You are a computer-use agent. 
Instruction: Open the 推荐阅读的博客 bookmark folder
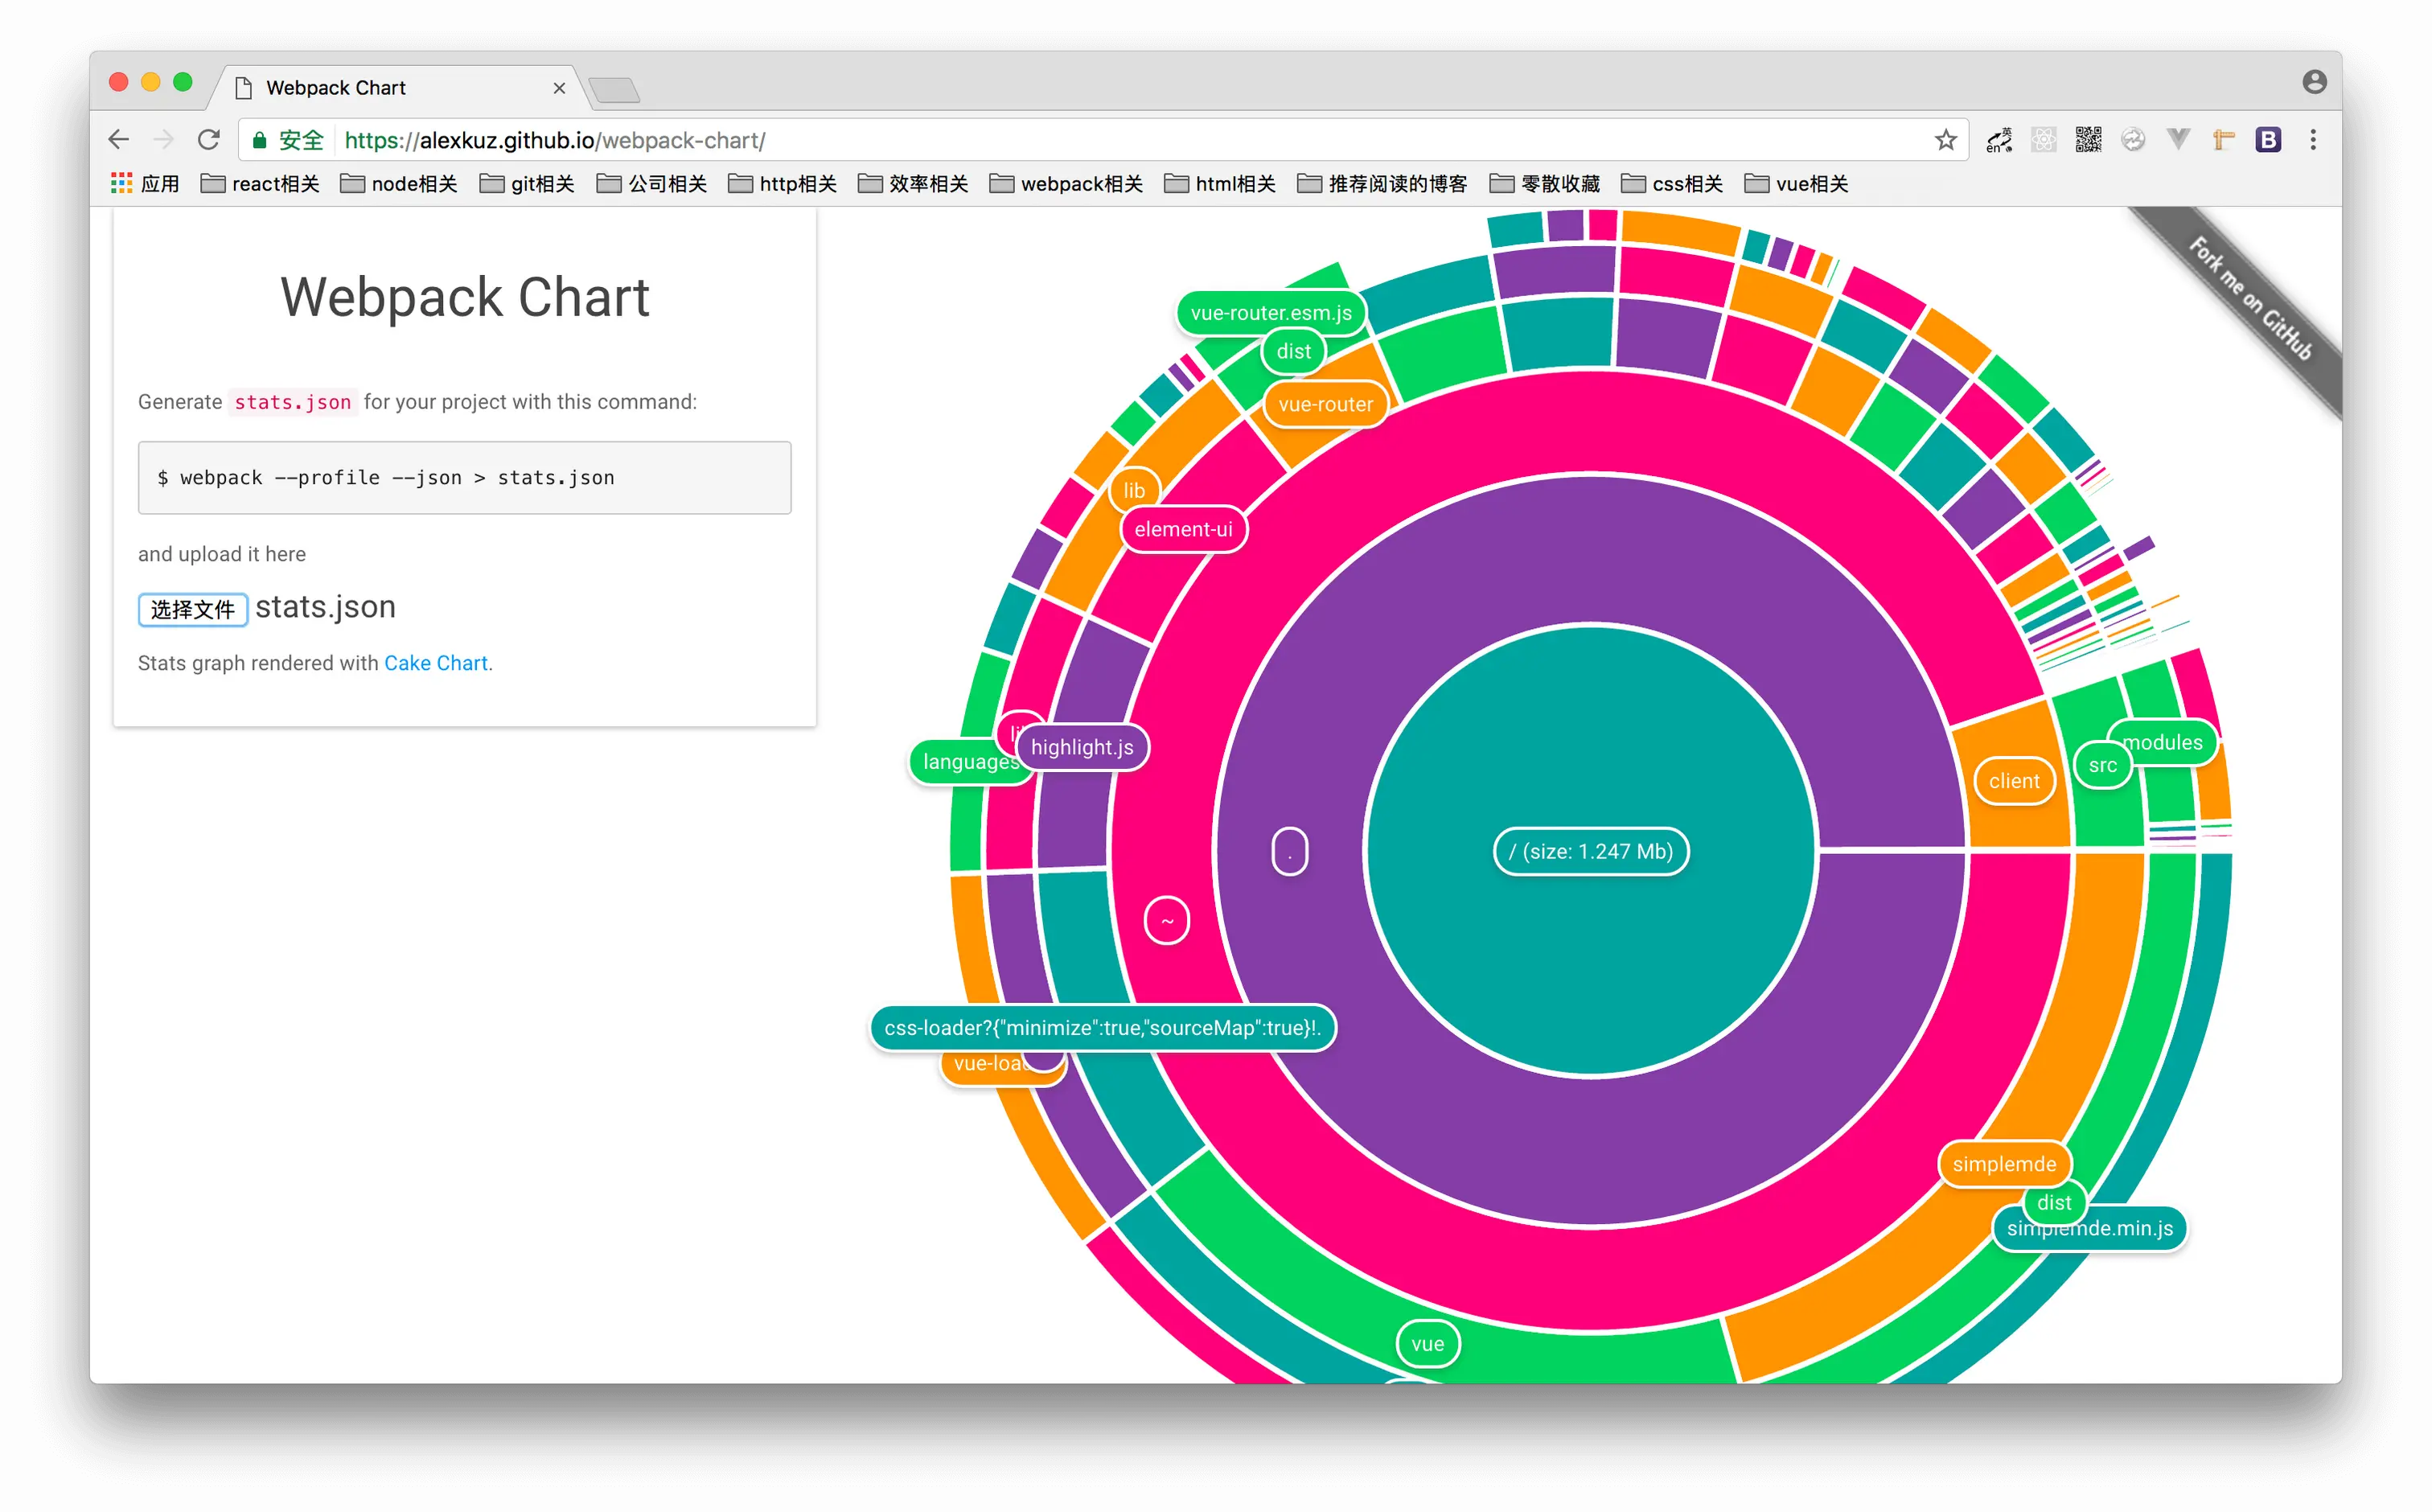(1382, 184)
